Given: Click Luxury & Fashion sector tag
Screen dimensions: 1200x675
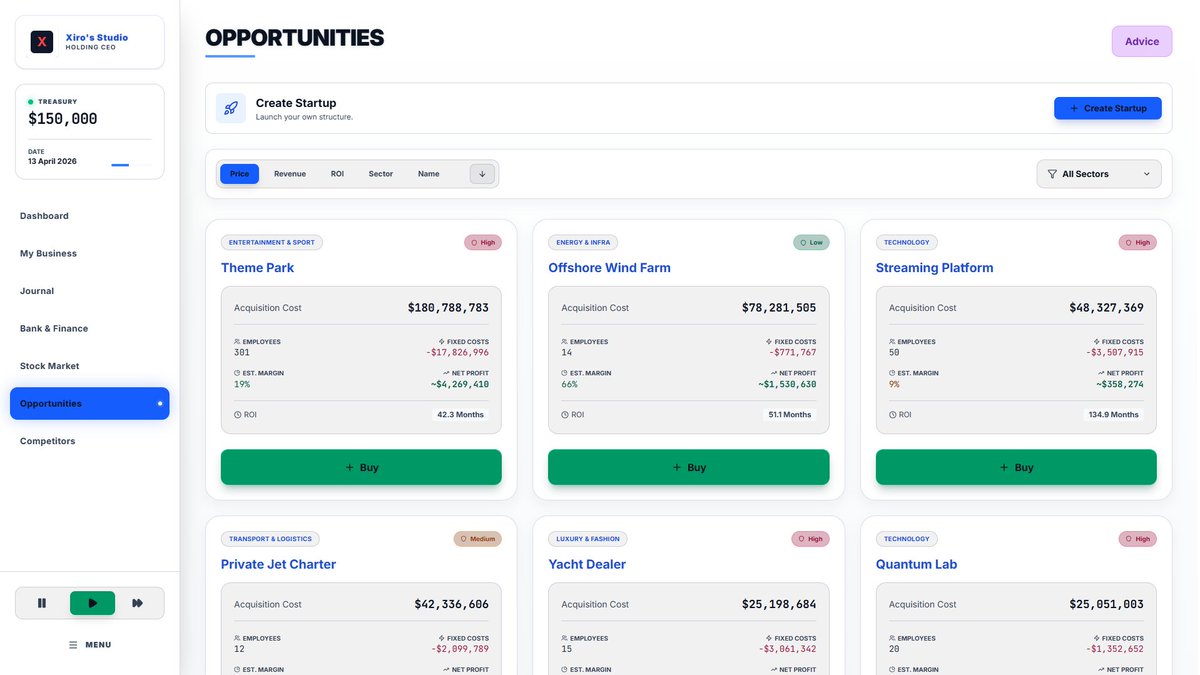Looking at the screenshot, I should [588, 539].
